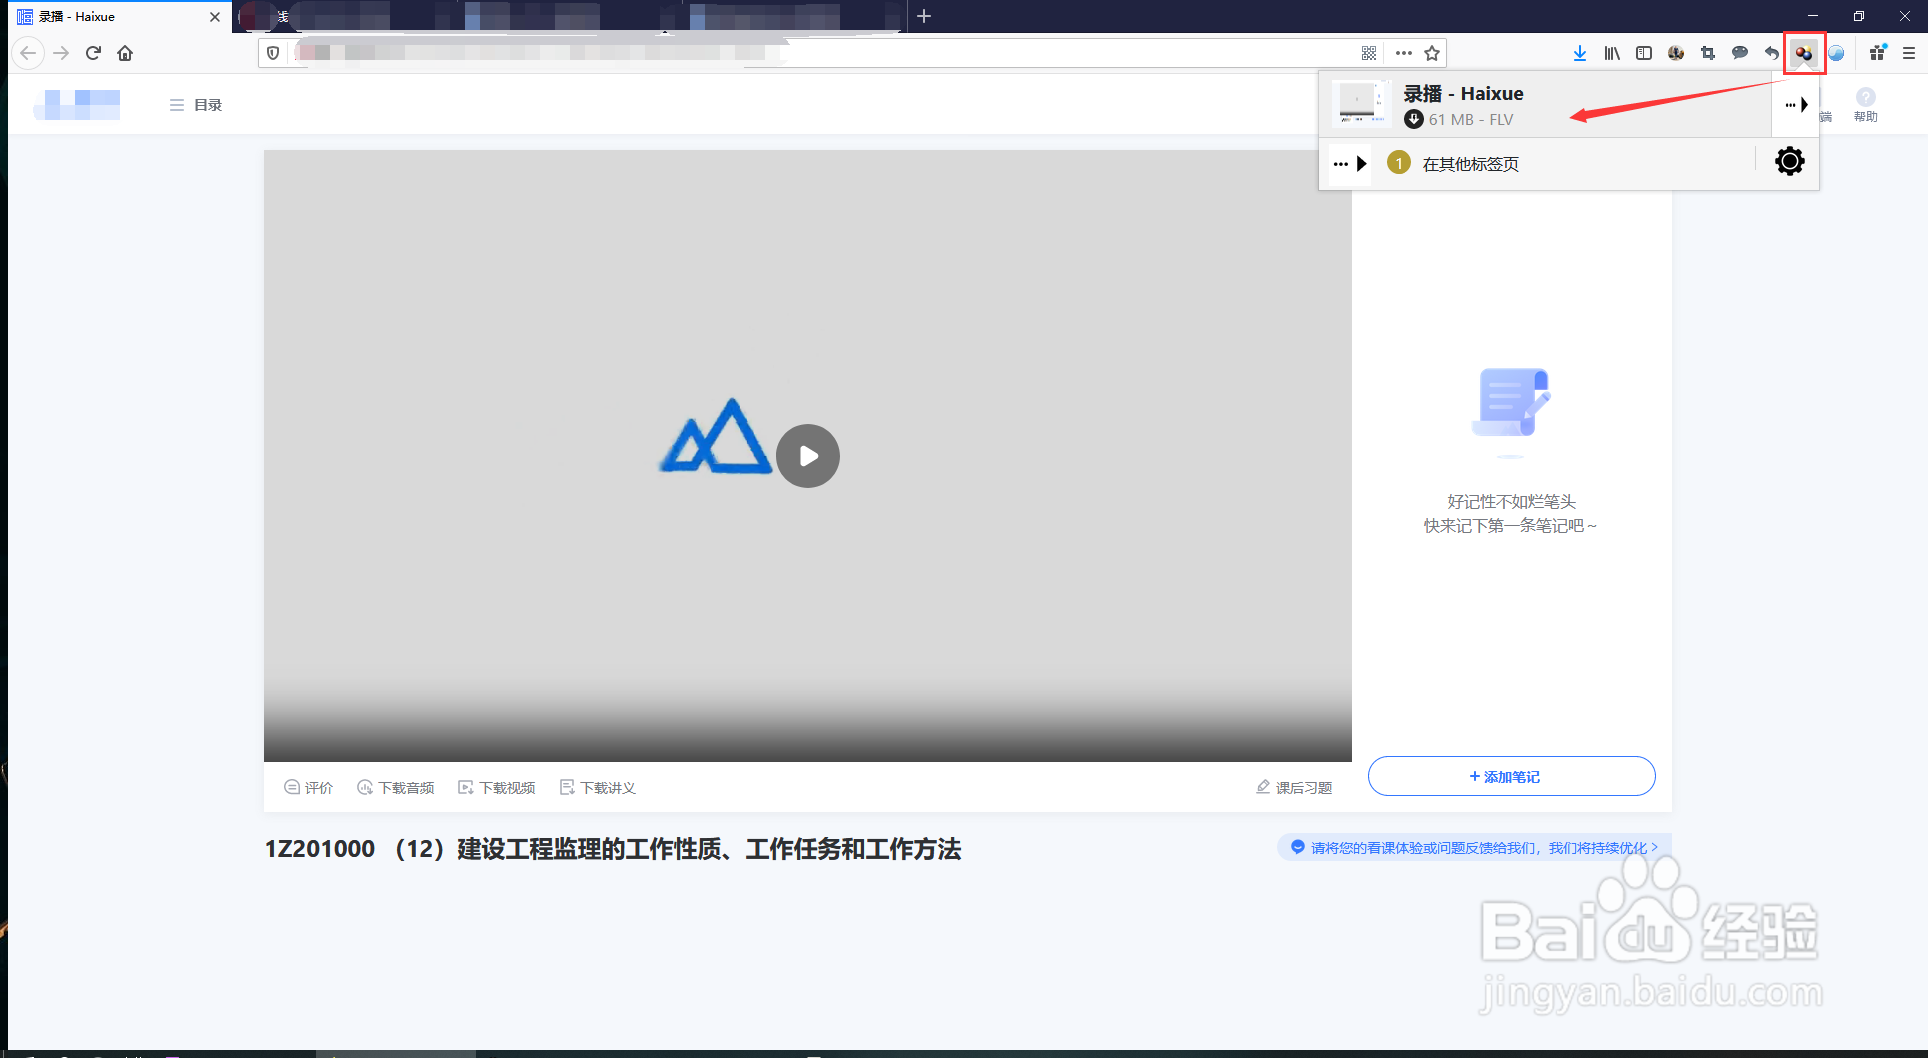Click the browser forward arrow
Image resolution: width=1928 pixels, height=1058 pixels.
pyautogui.click(x=61, y=53)
